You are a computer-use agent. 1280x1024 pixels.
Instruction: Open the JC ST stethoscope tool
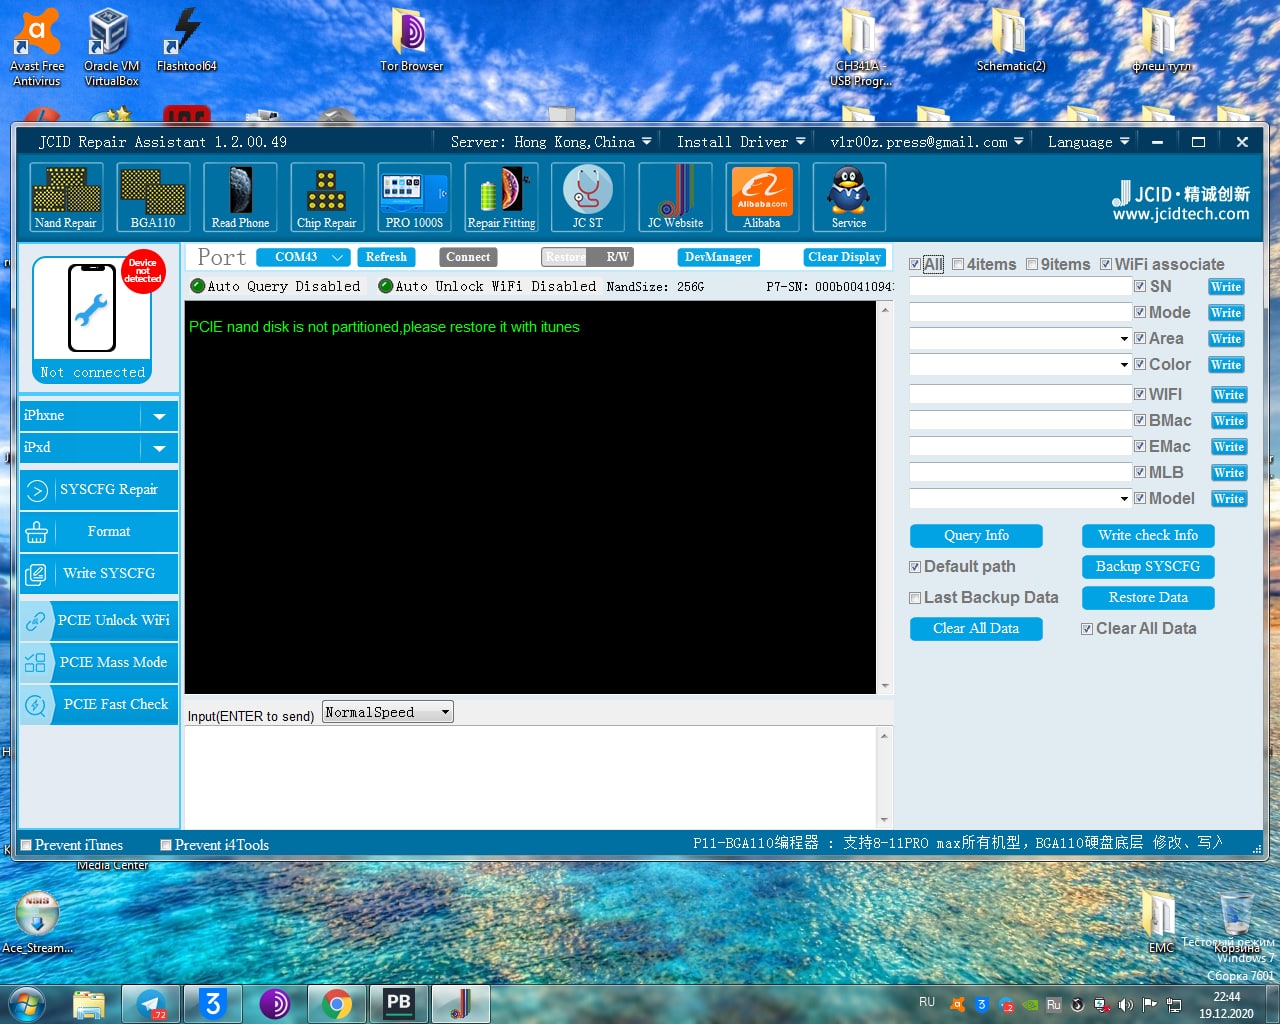click(x=588, y=197)
